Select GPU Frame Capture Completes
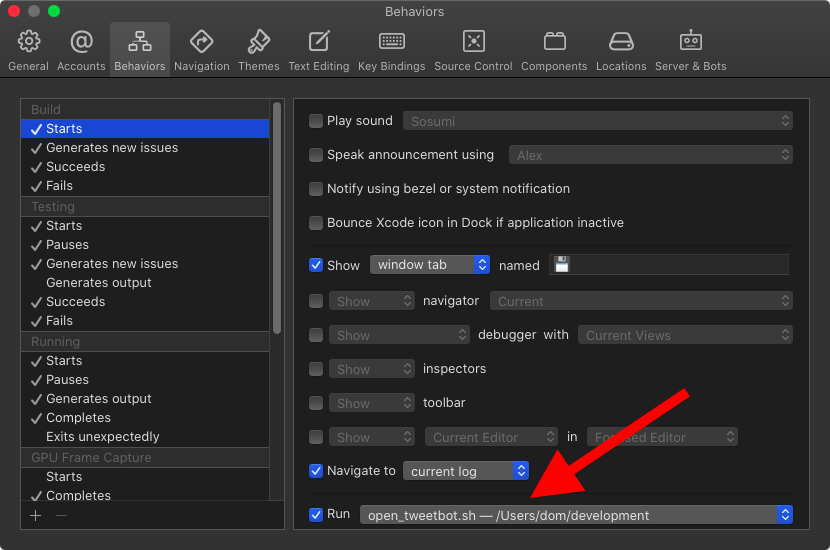This screenshot has width=830, height=550. (145, 494)
